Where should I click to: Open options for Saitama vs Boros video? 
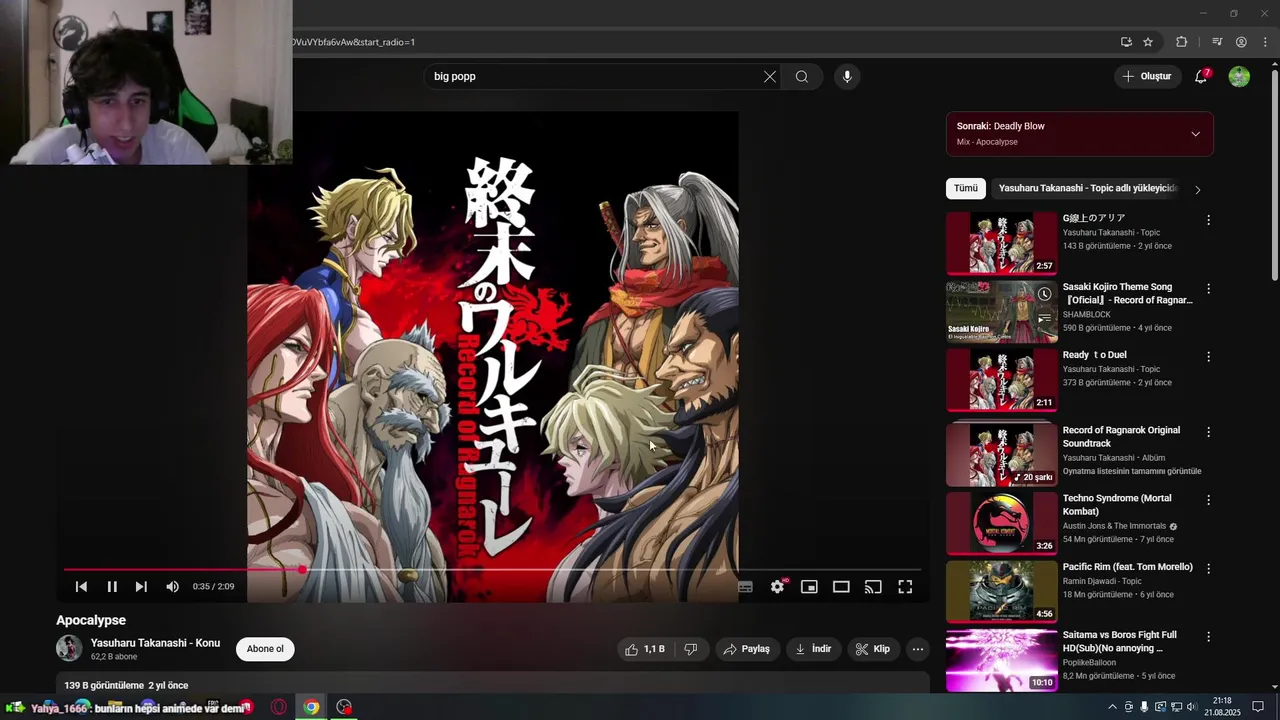click(1208, 636)
